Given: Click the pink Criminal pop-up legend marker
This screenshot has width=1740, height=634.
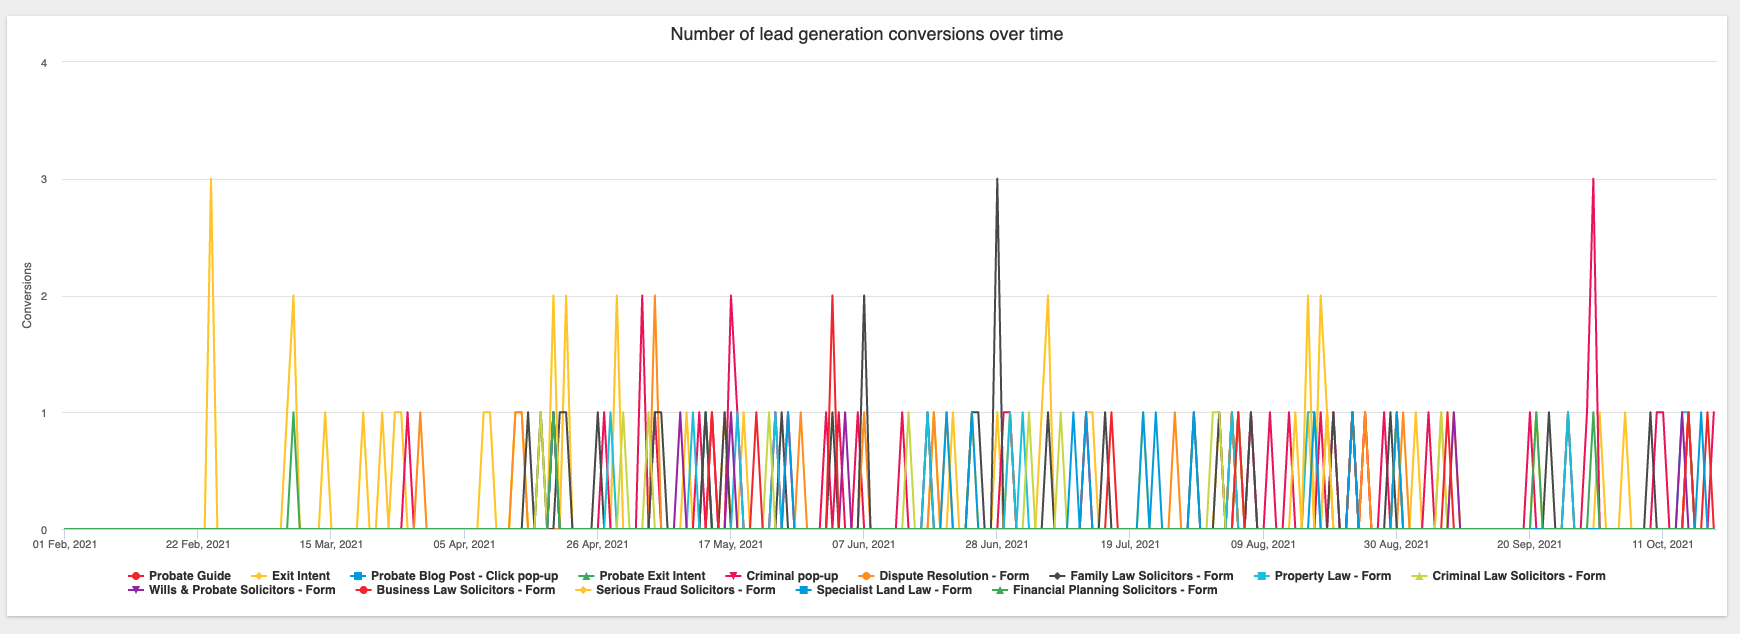Looking at the screenshot, I should tap(733, 576).
